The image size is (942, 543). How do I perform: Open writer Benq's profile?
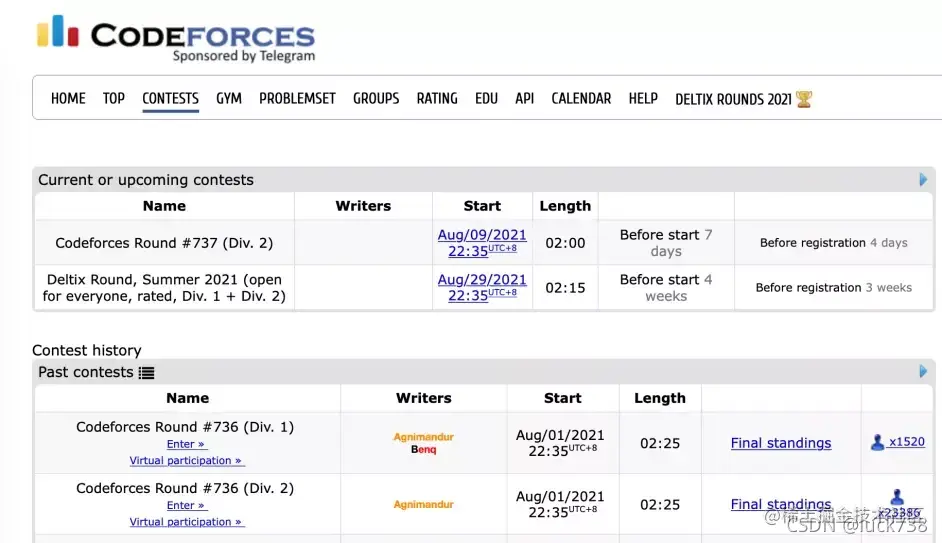pos(424,449)
